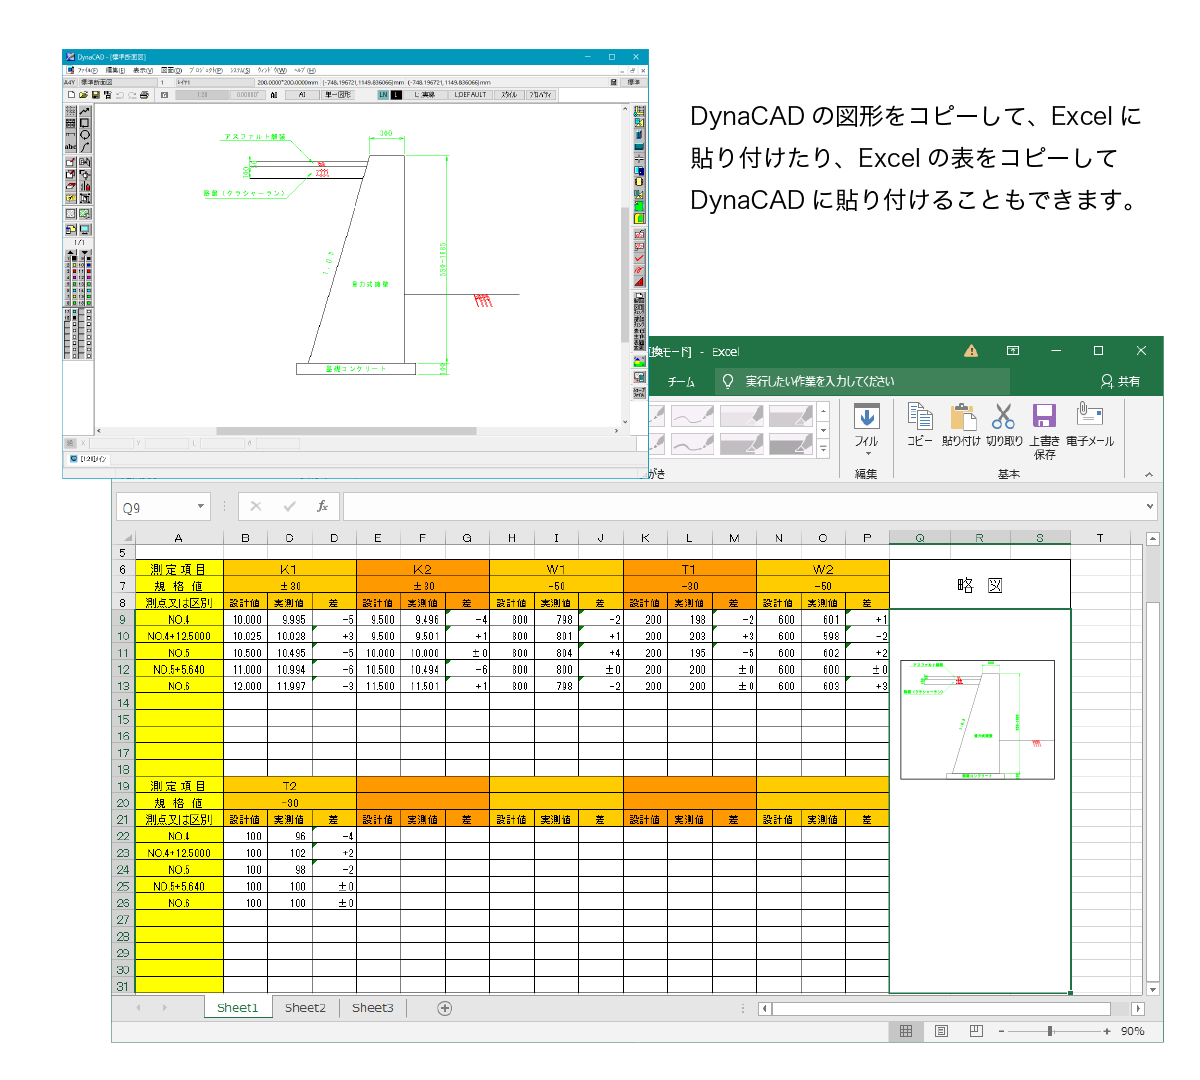
Task: Expand the formula bar chevron
Action: [1150, 507]
